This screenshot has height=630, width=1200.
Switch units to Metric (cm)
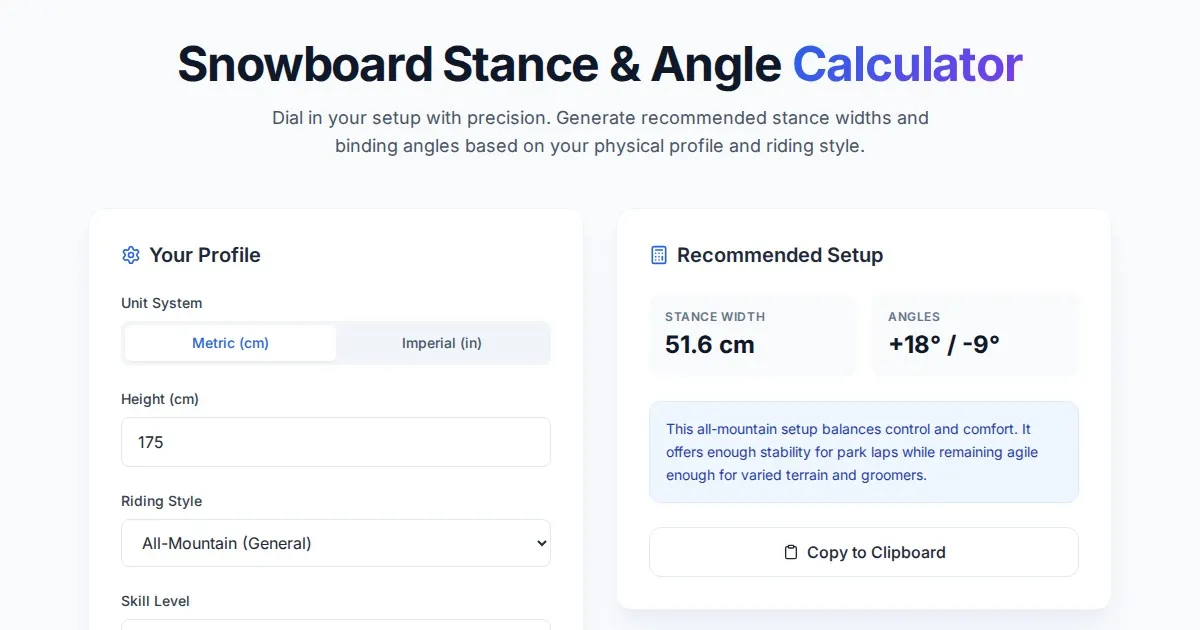point(230,343)
